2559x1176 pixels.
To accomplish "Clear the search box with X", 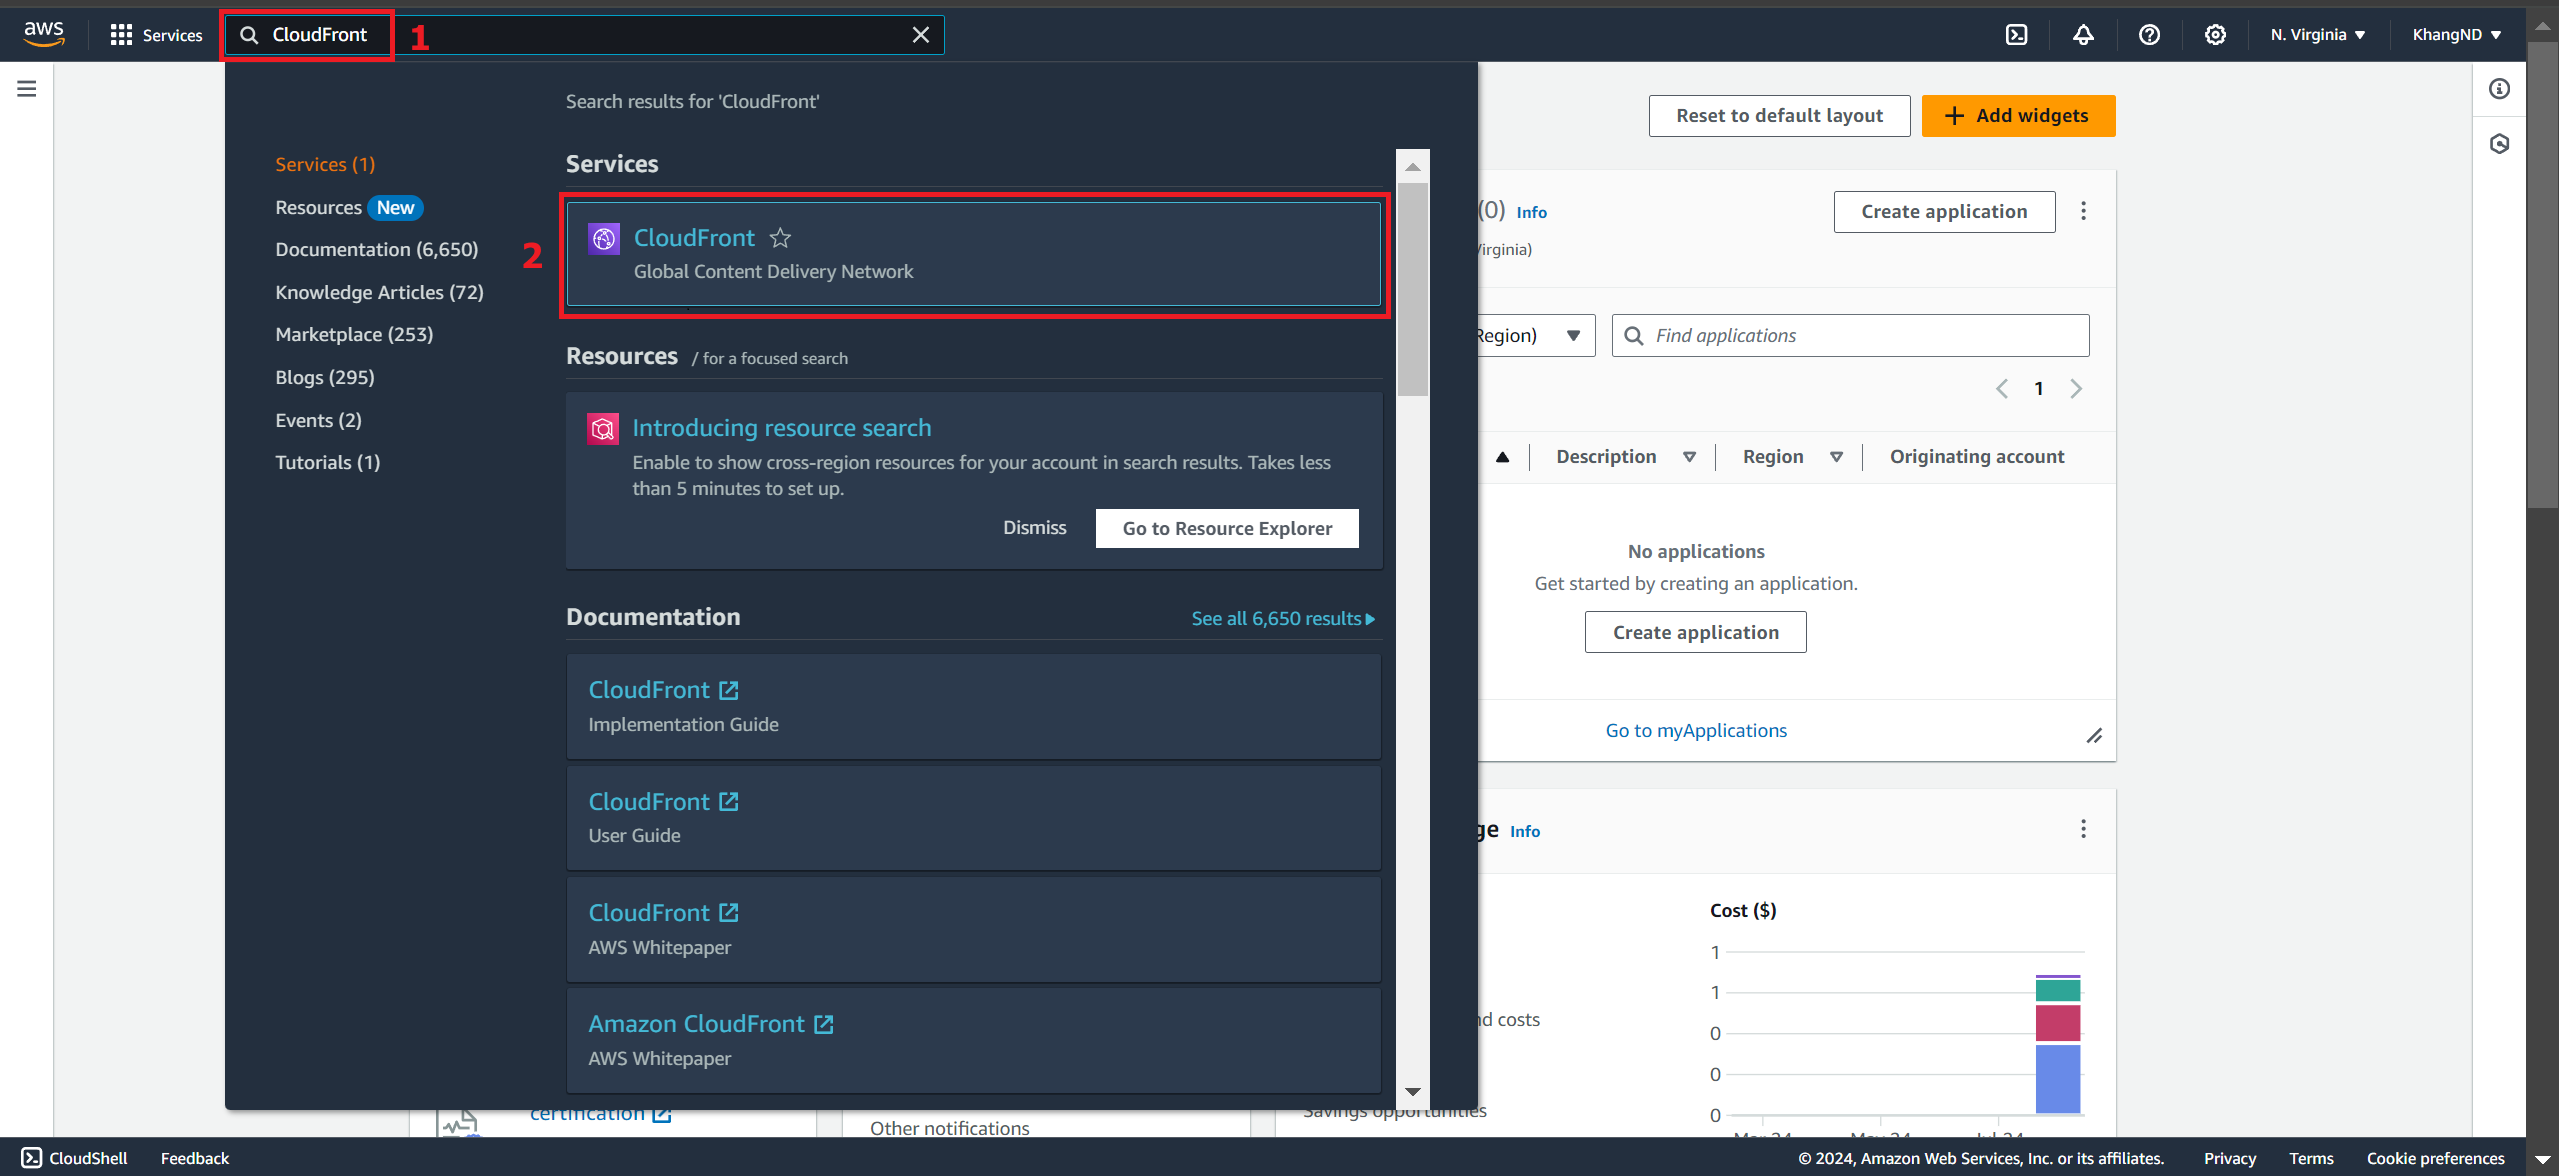I will pyautogui.click(x=921, y=35).
